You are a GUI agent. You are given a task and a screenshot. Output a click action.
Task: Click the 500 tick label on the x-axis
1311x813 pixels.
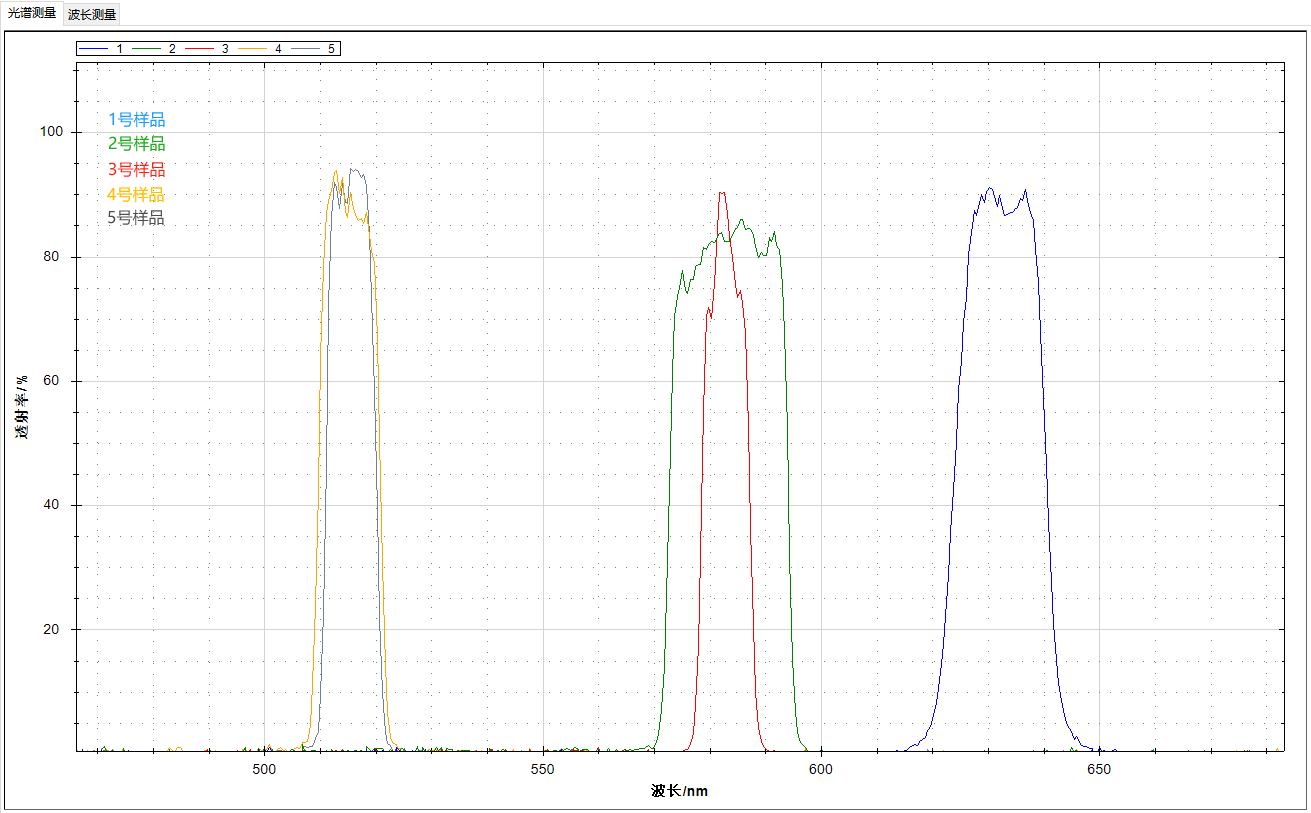[263, 770]
